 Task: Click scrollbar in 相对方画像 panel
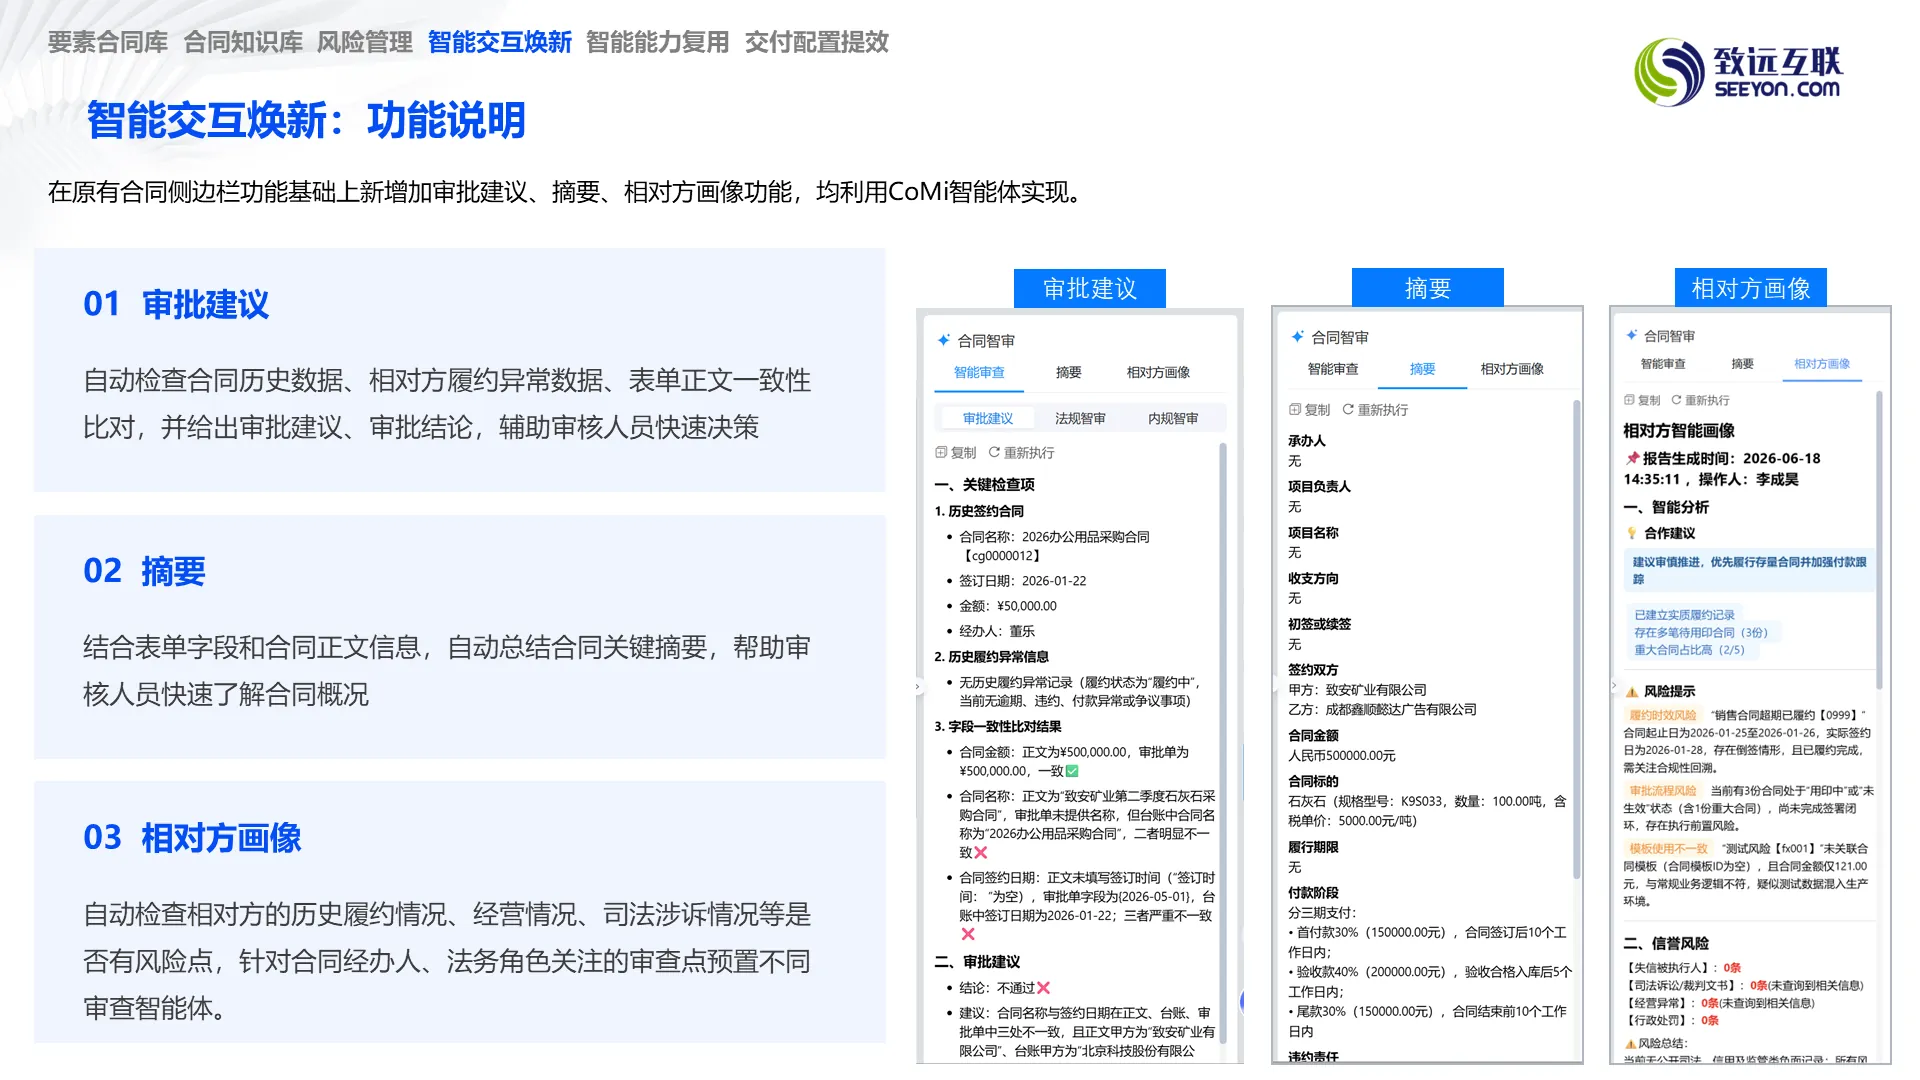click(1879, 540)
